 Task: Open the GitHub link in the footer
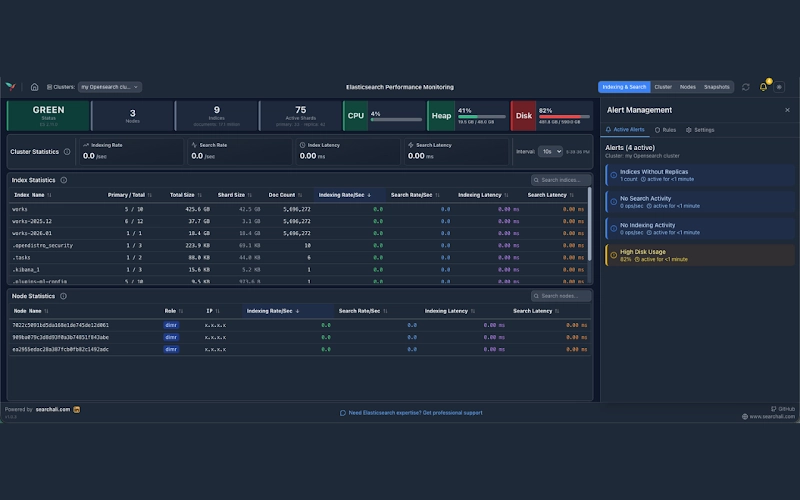[783, 409]
